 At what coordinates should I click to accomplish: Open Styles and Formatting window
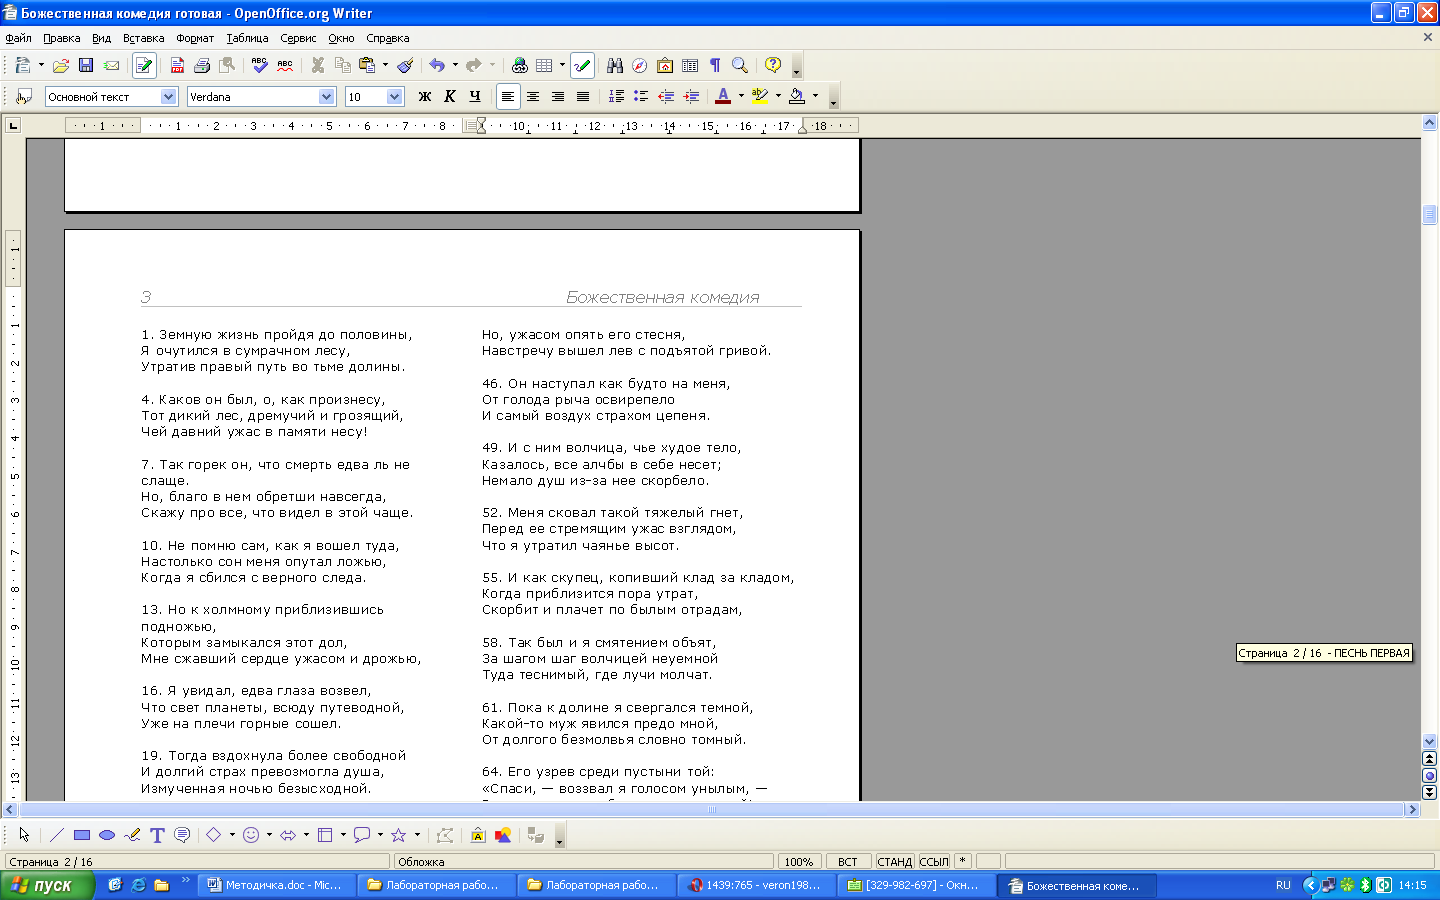coord(24,97)
